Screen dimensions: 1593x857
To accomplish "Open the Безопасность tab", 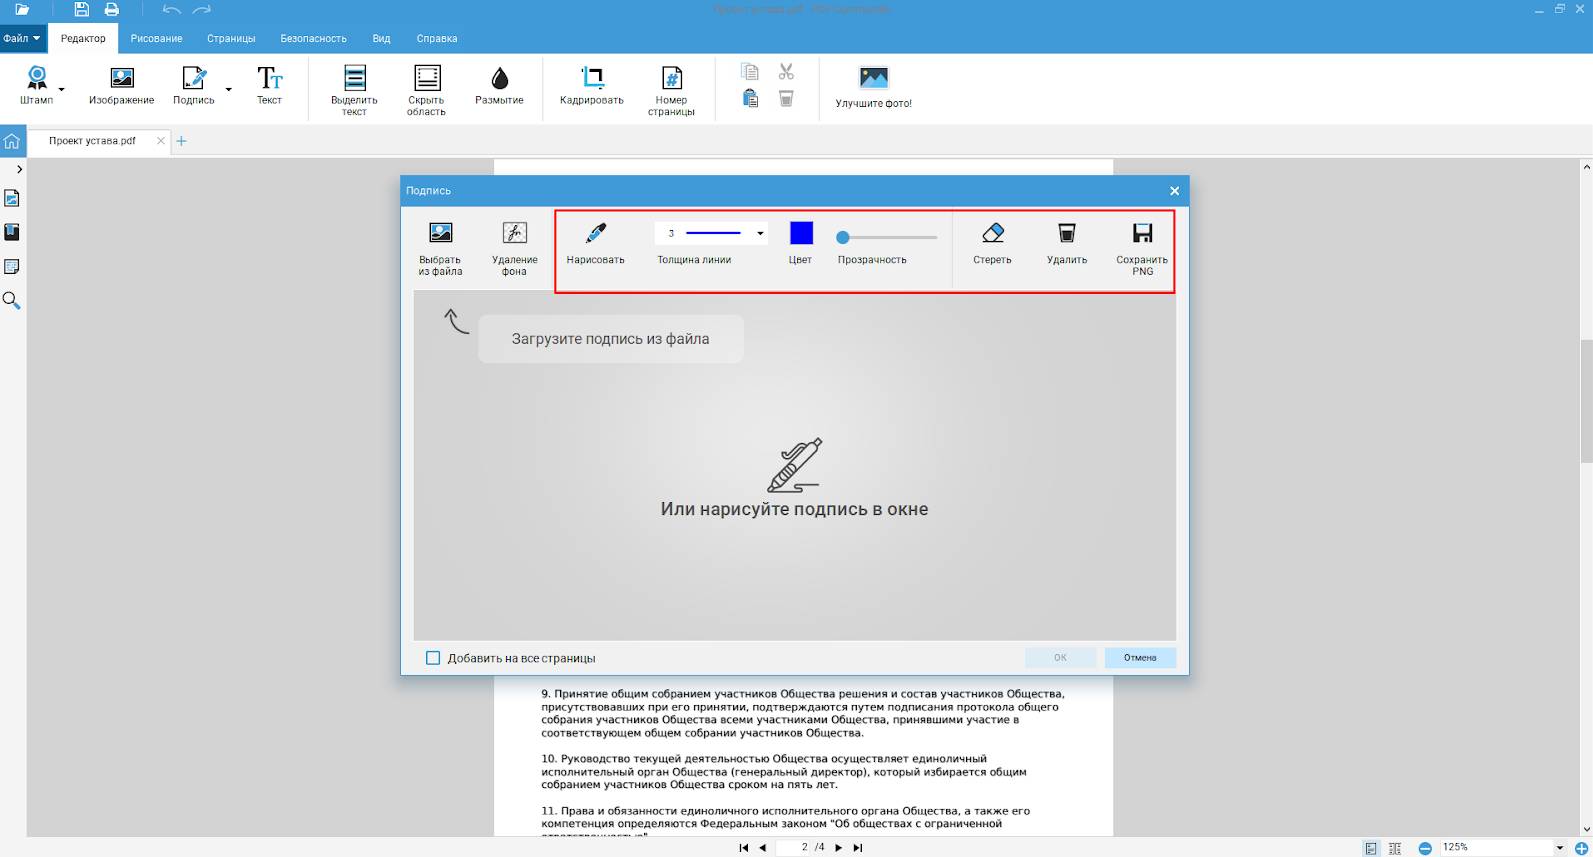I will pos(313,38).
